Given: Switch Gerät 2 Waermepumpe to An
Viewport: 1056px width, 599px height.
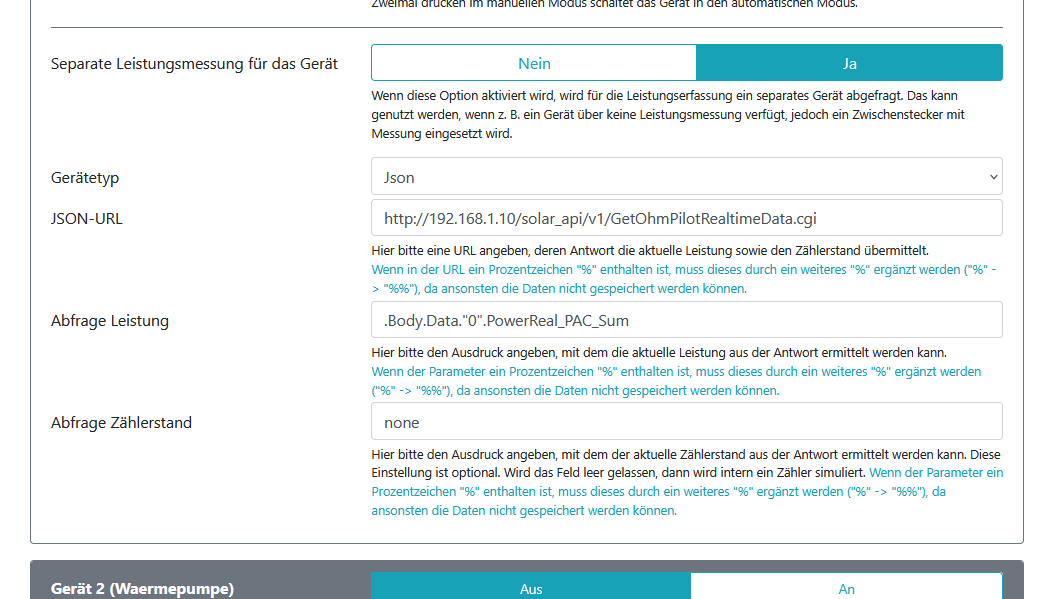Looking at the screenshot, I should (846, 589).
